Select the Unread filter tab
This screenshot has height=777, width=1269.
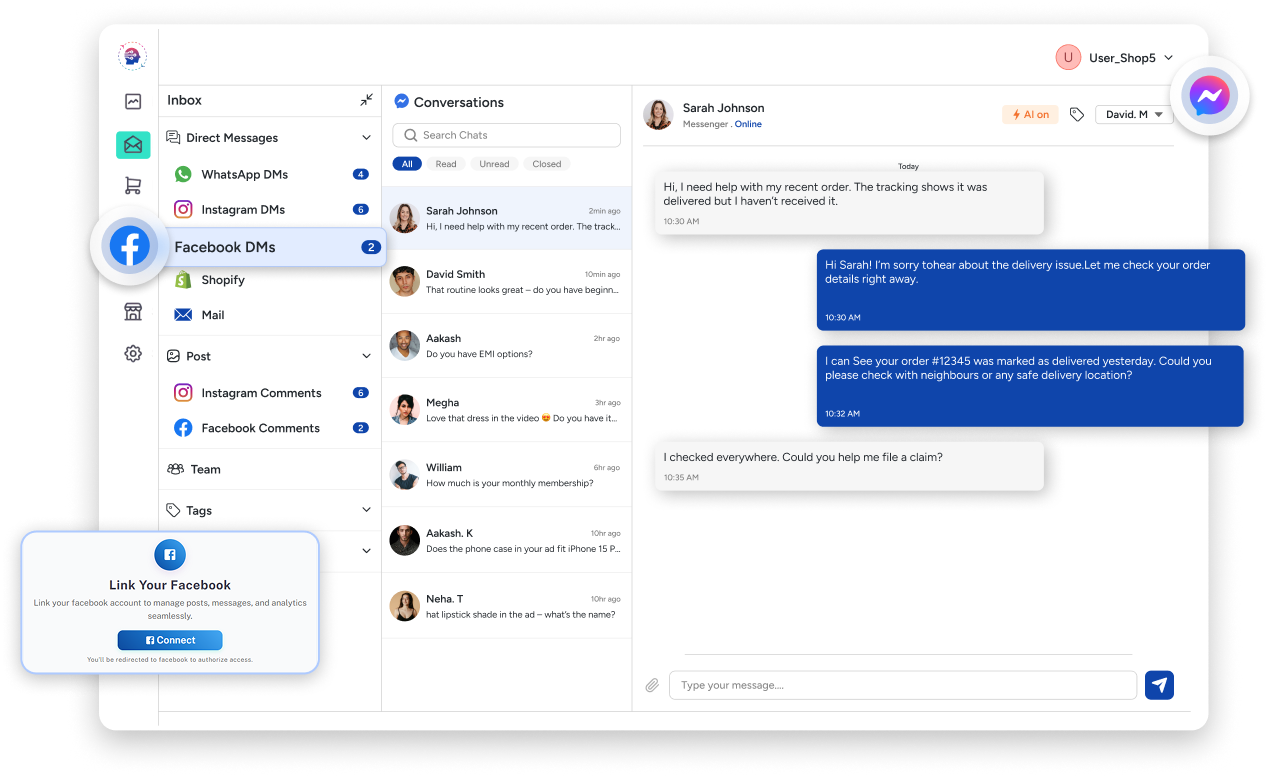coord(494,164)
